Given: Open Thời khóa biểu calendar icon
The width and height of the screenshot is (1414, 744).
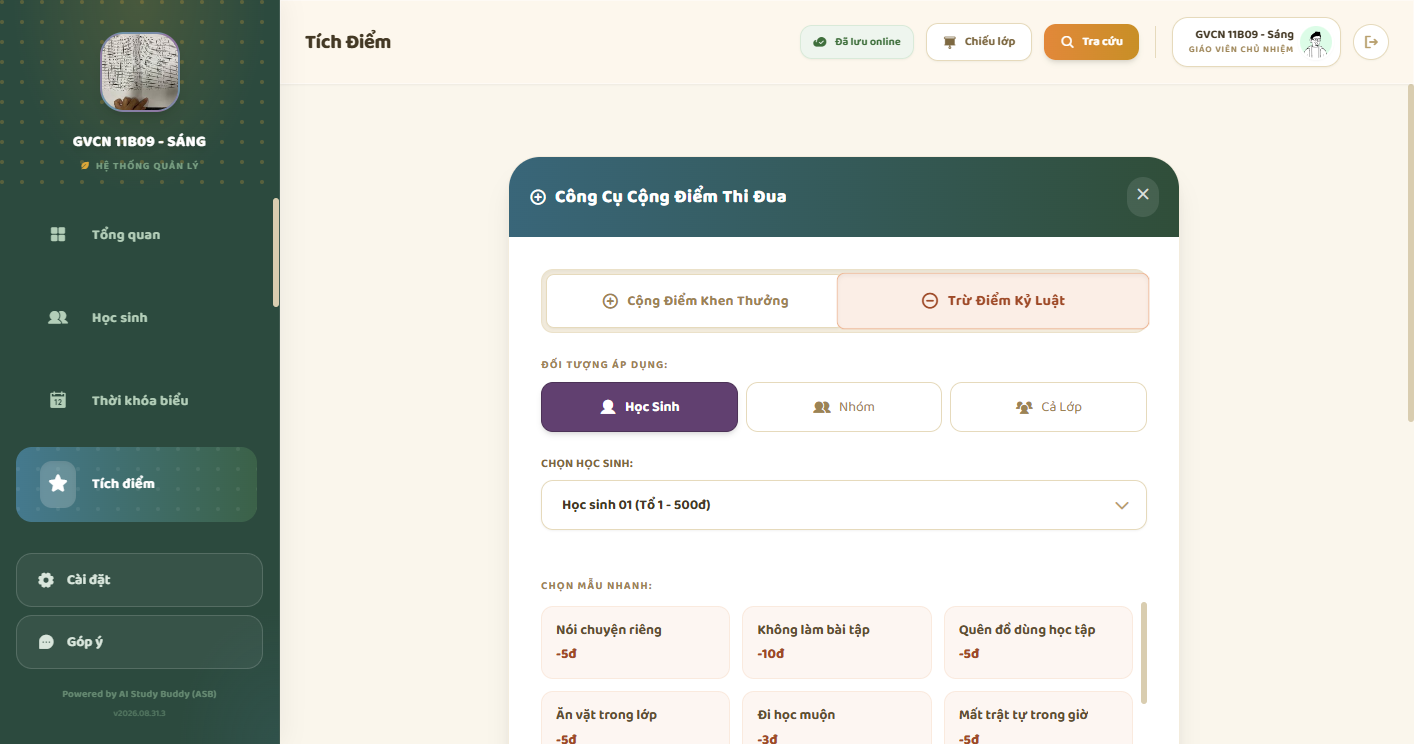Looking at the screenshot, I should (x=58, y=400).
